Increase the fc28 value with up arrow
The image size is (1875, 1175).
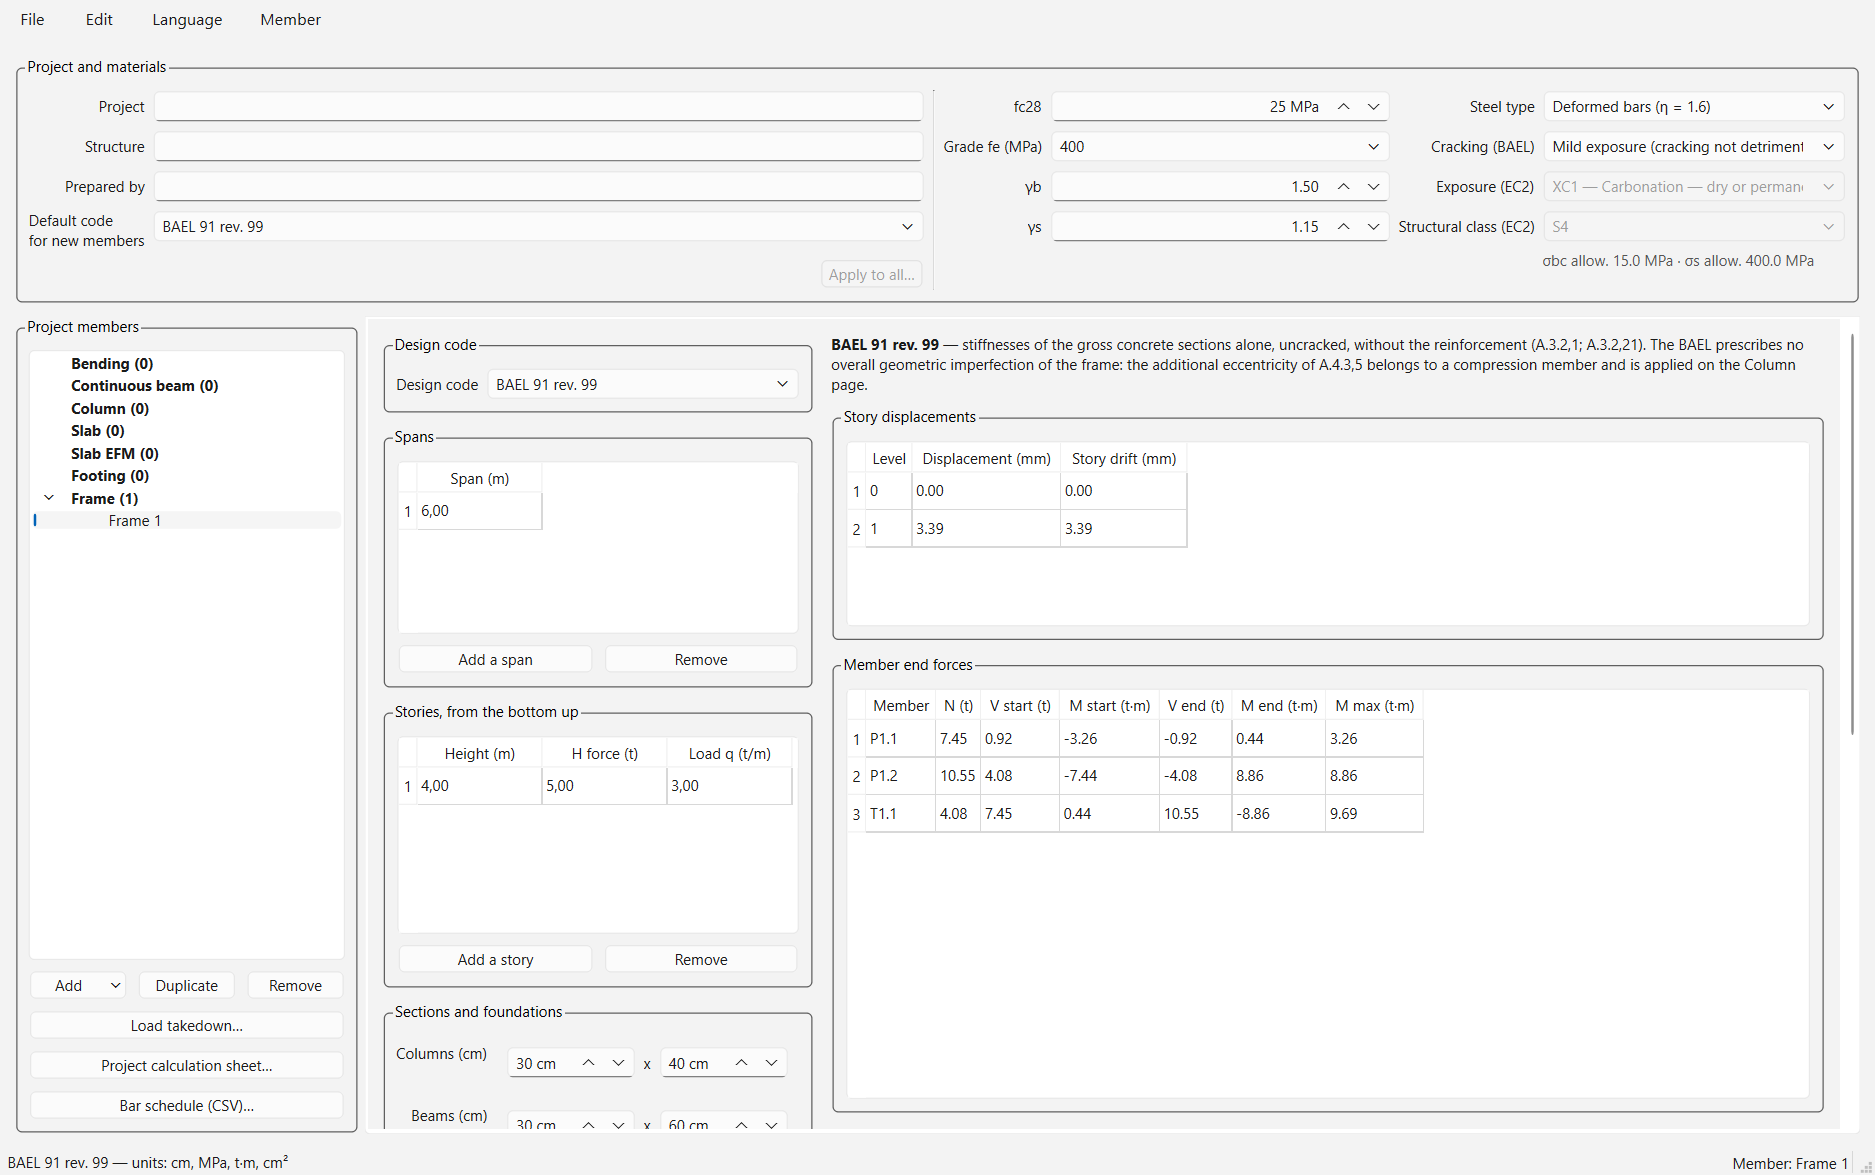[x=1343, y=107]
